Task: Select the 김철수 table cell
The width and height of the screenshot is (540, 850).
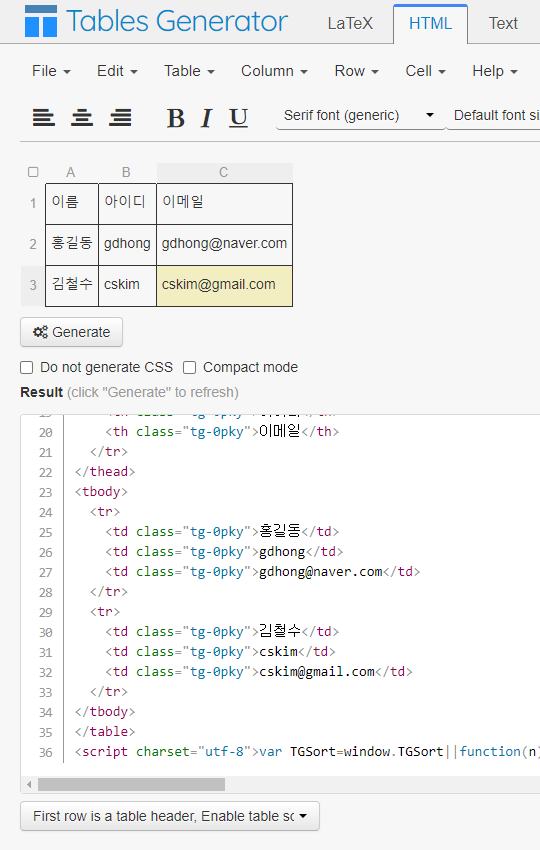Action: pos(72,286)
